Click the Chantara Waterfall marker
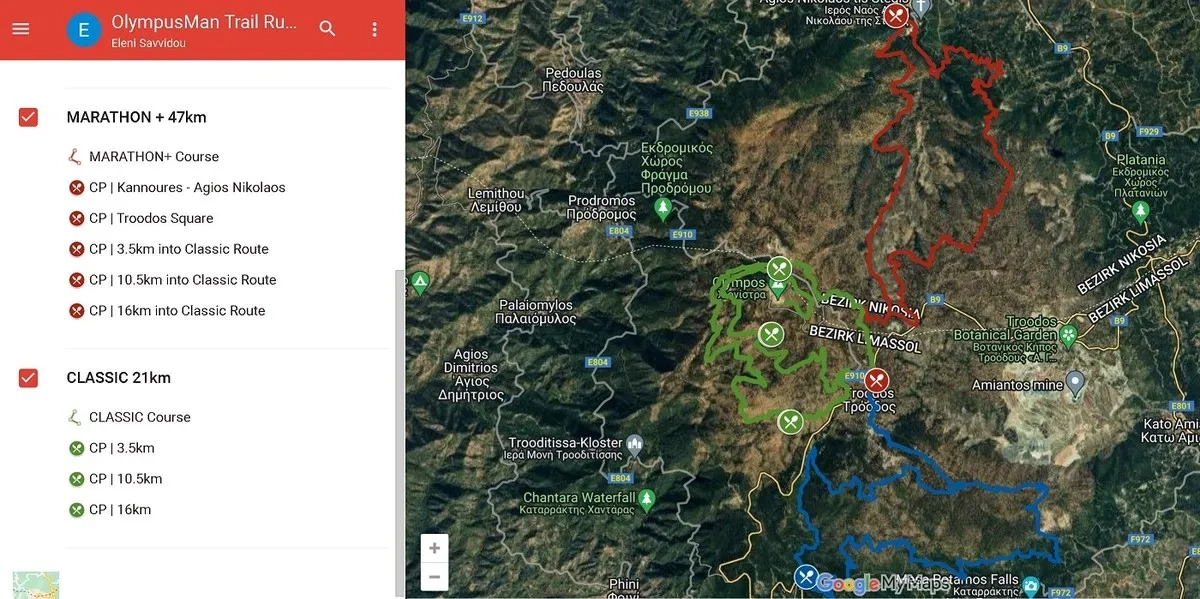This screenshot has height=599, width=1200. tap(647, 497)
